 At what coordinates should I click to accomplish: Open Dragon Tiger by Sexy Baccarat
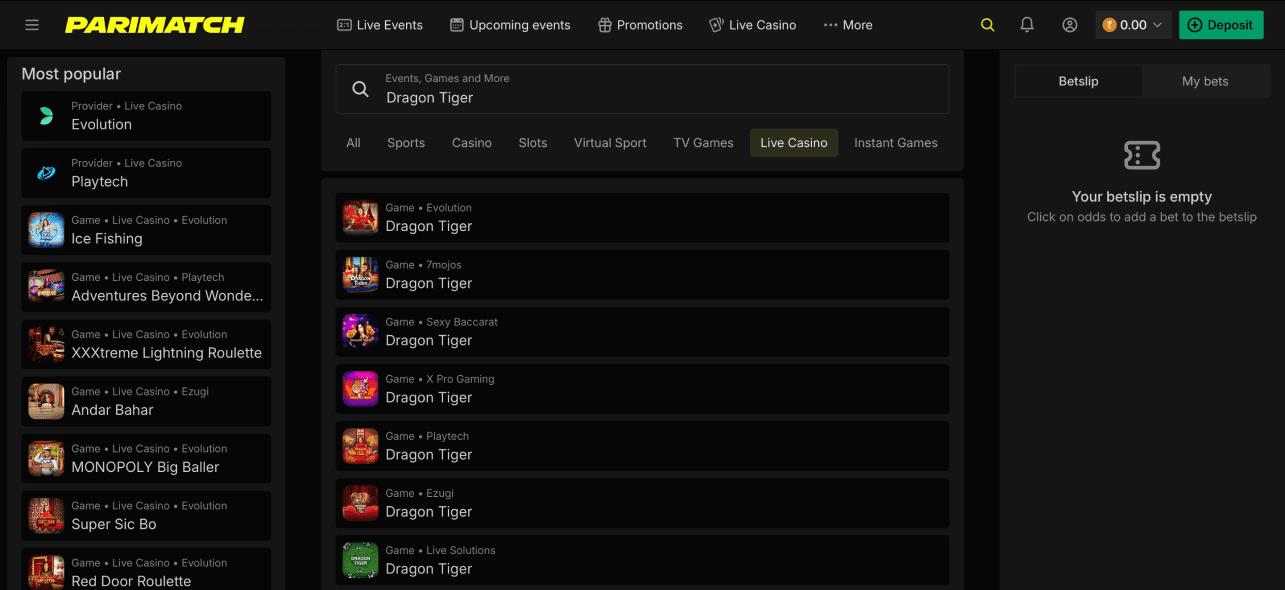click(642, 332)
